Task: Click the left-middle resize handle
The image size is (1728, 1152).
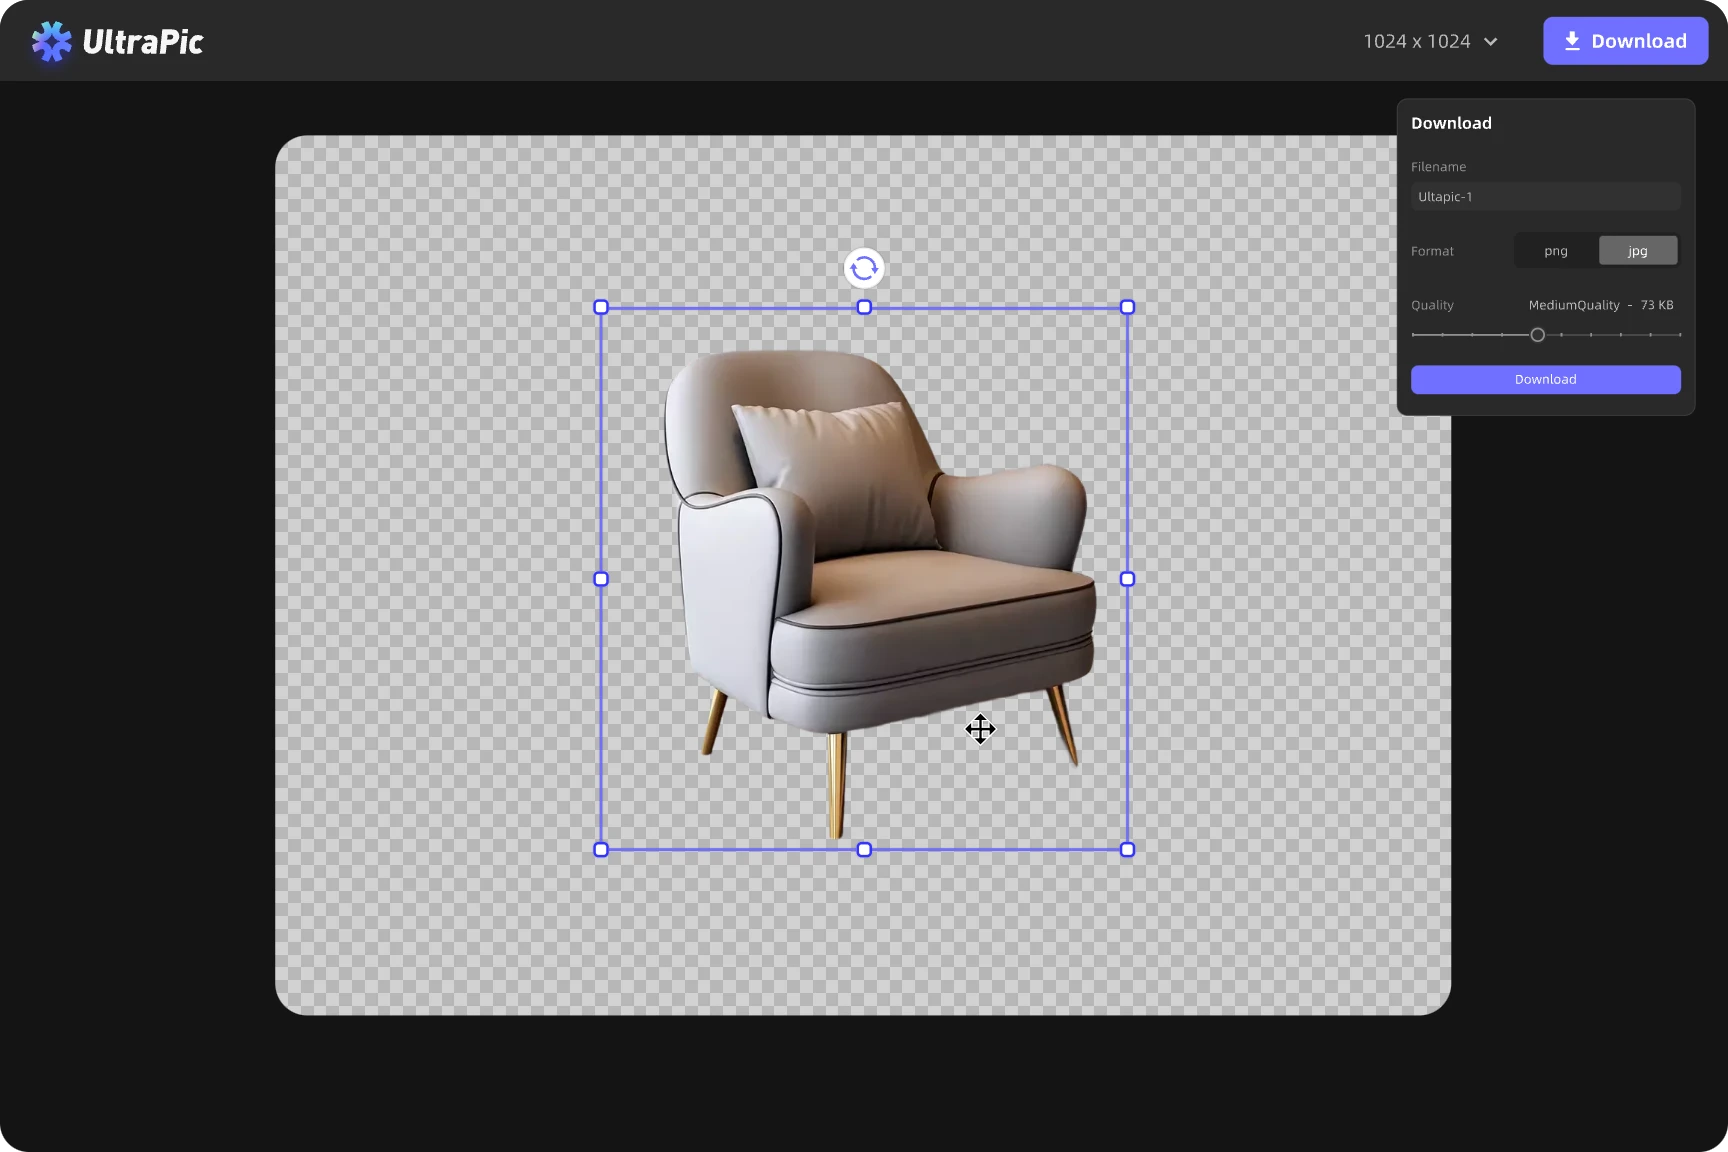Action: pyautogui.click(x=601, y=579)
